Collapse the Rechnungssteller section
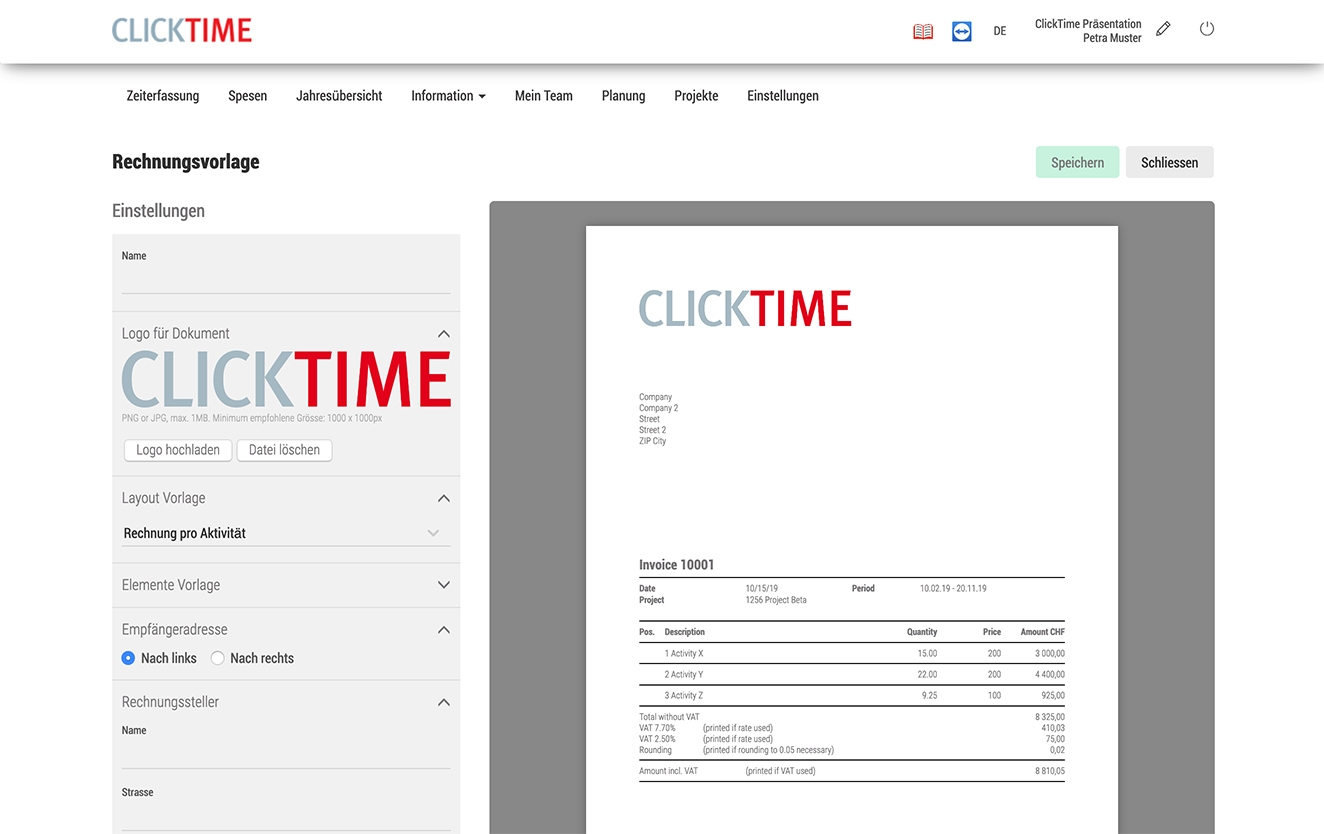Screen dimensions: 1324x834 click(x=444, y=702)
